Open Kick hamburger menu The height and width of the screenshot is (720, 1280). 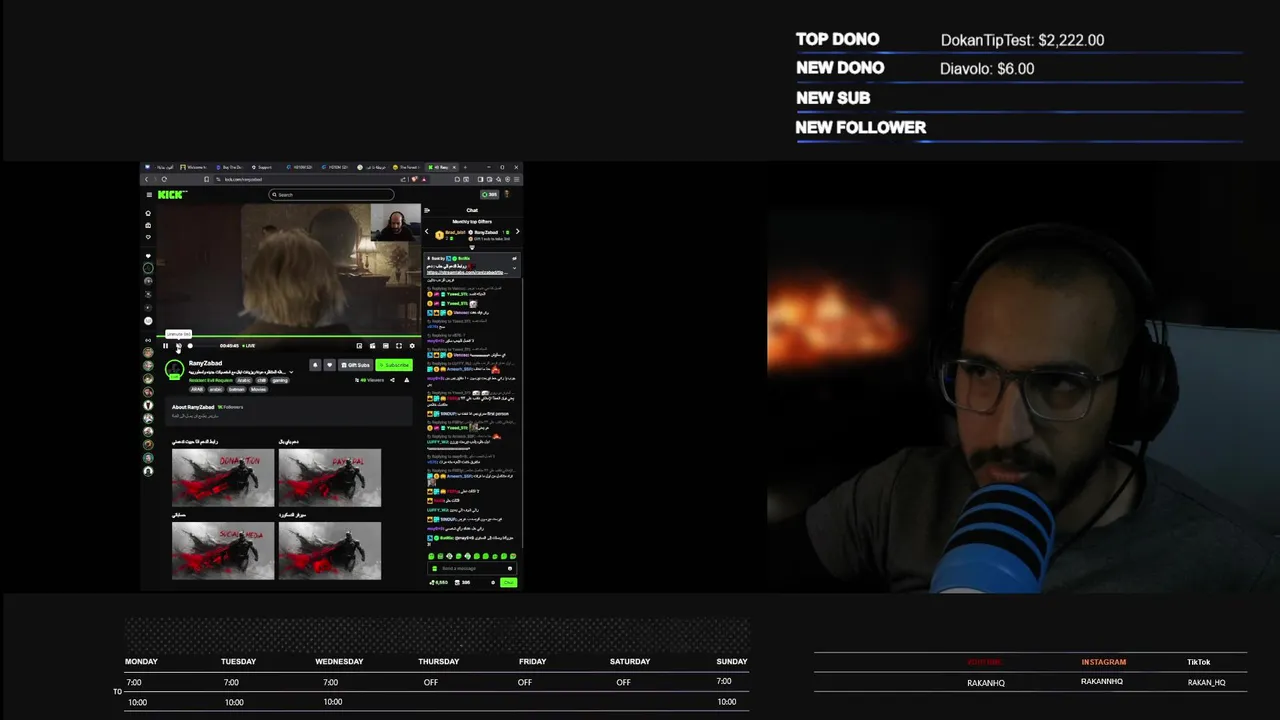click(149, 195)
